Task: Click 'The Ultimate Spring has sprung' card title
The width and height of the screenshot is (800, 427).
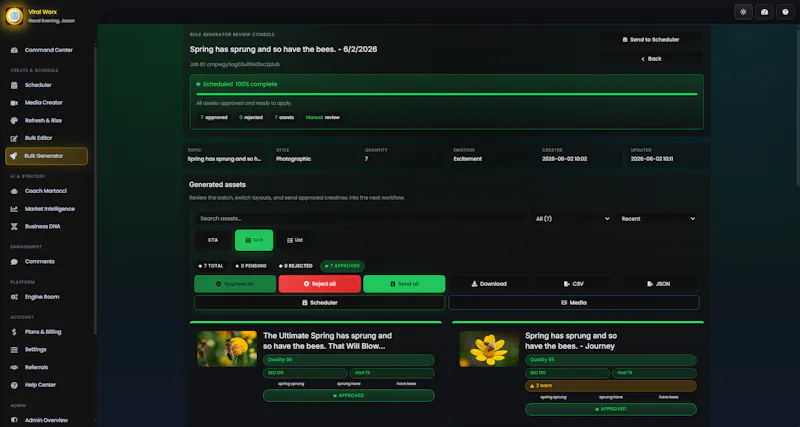Action: [327, 341]
